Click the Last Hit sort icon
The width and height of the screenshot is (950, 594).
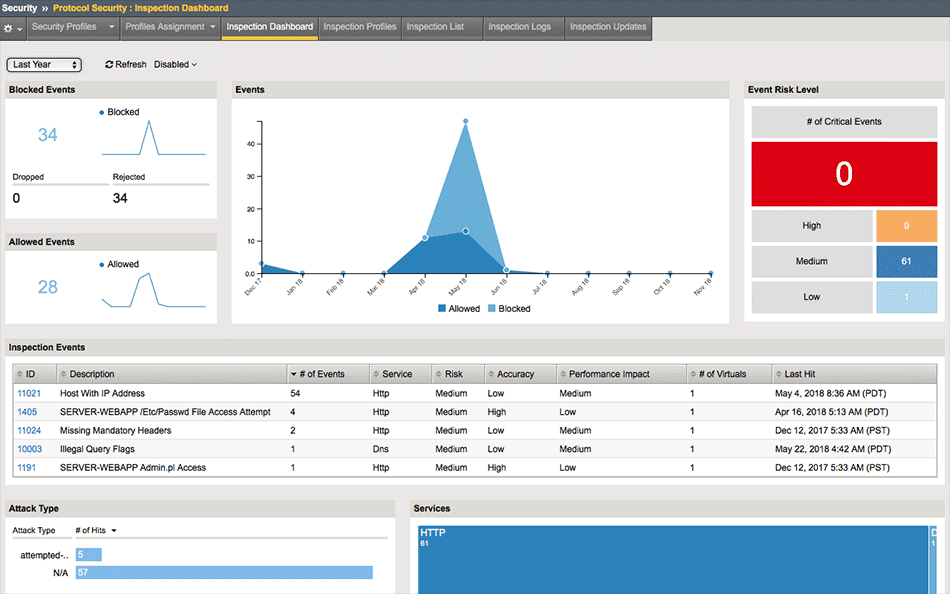pyautogui.click(x=778, y=373)
